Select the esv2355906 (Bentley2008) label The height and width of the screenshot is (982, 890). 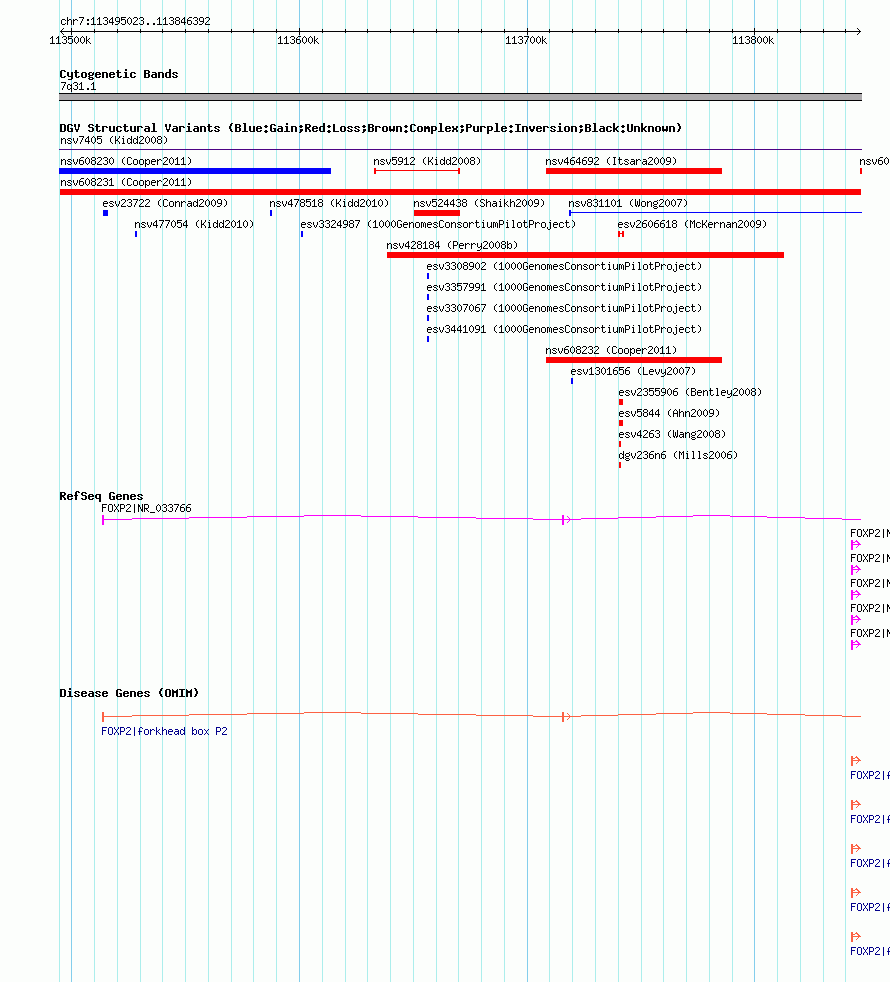tap(690, 392)
